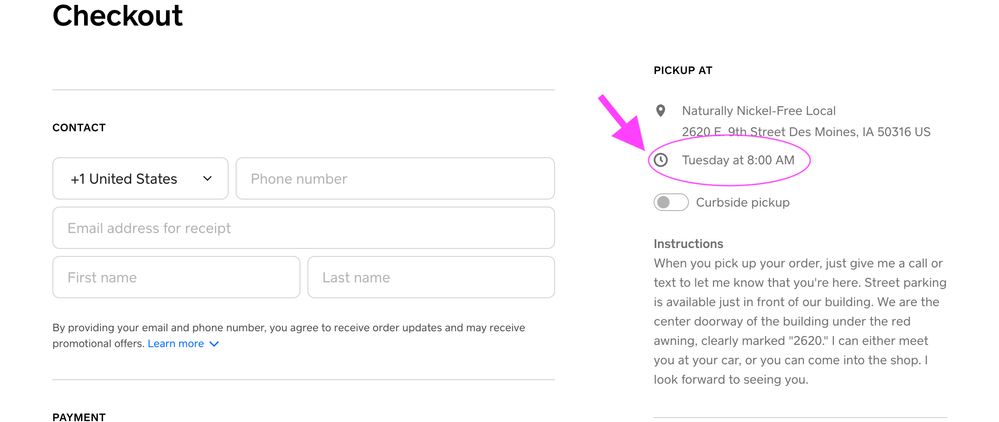Image resolution: width=999 pixels, height=422 pixels.
Task: Click the 2620 E. 9th Street address
Action: (x=806, y=132)
